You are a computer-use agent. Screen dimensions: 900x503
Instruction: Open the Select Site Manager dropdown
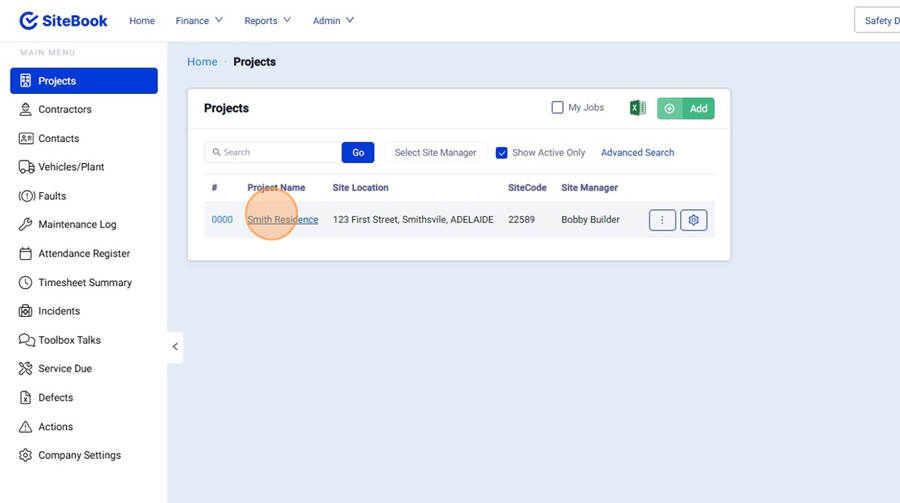click(x=435, y=153)
